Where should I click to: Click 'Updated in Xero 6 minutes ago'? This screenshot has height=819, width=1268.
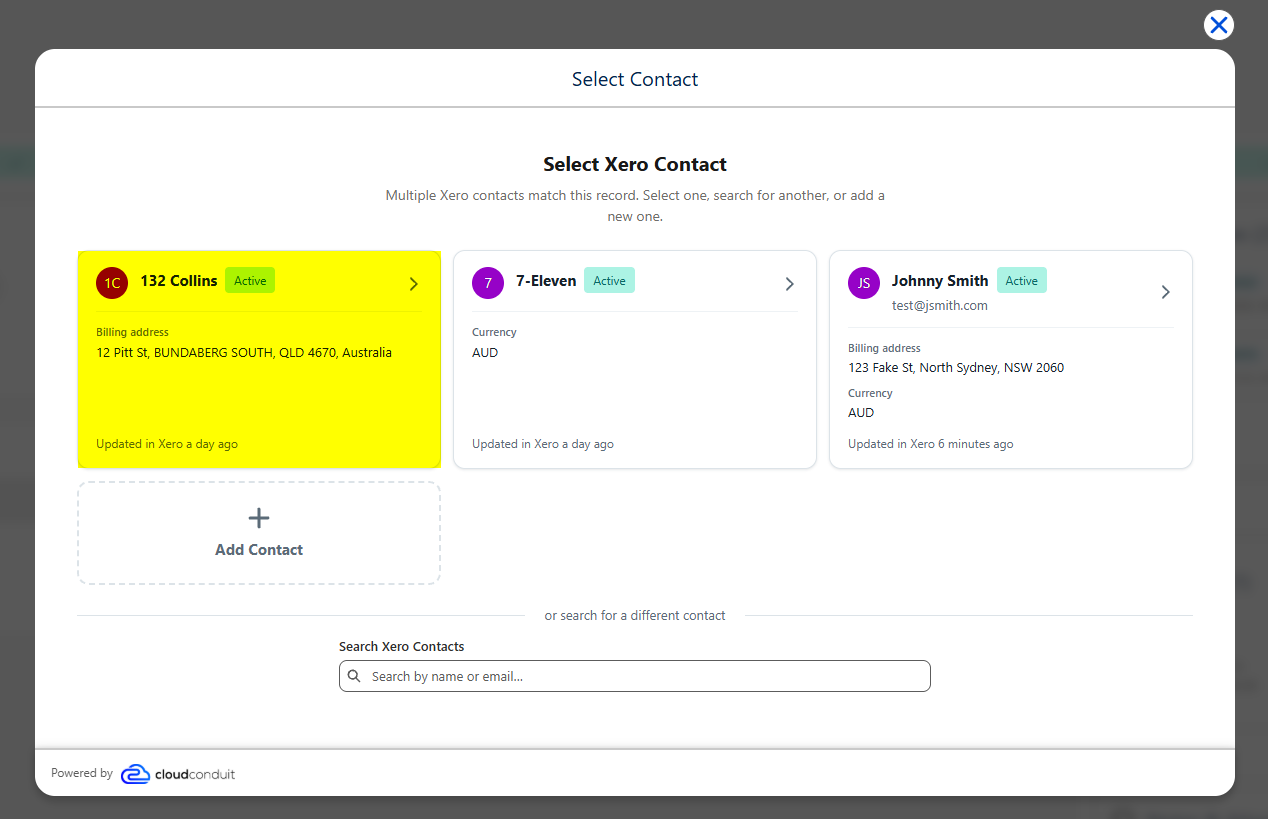click(931, 444)
